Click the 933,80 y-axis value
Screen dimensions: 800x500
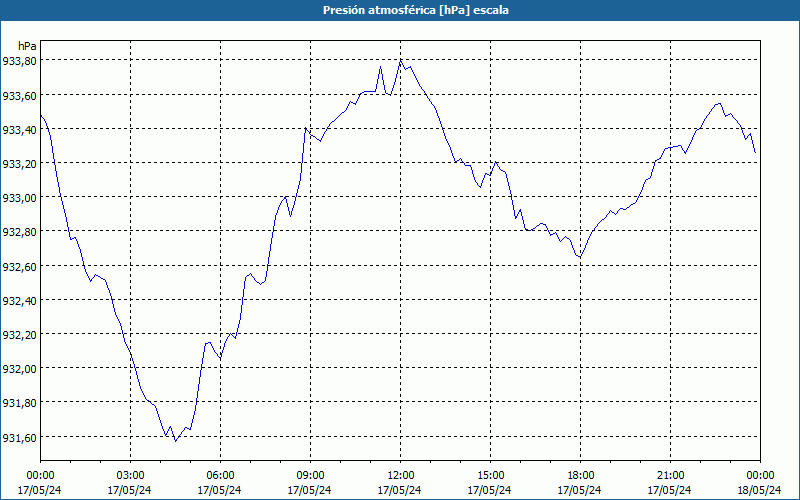pos(19,60)
